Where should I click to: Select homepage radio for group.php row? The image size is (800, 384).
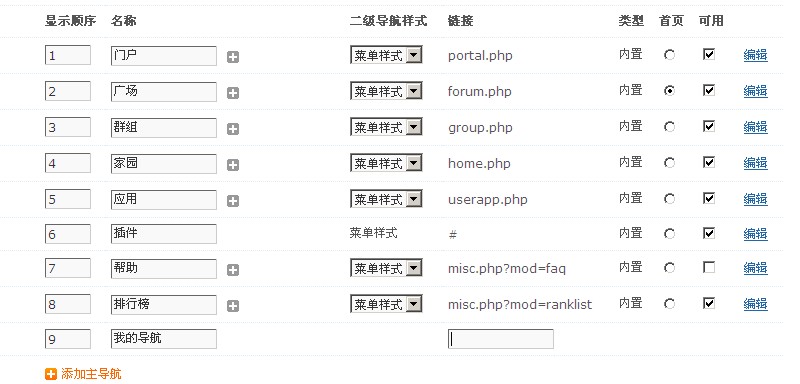[669, 126]
